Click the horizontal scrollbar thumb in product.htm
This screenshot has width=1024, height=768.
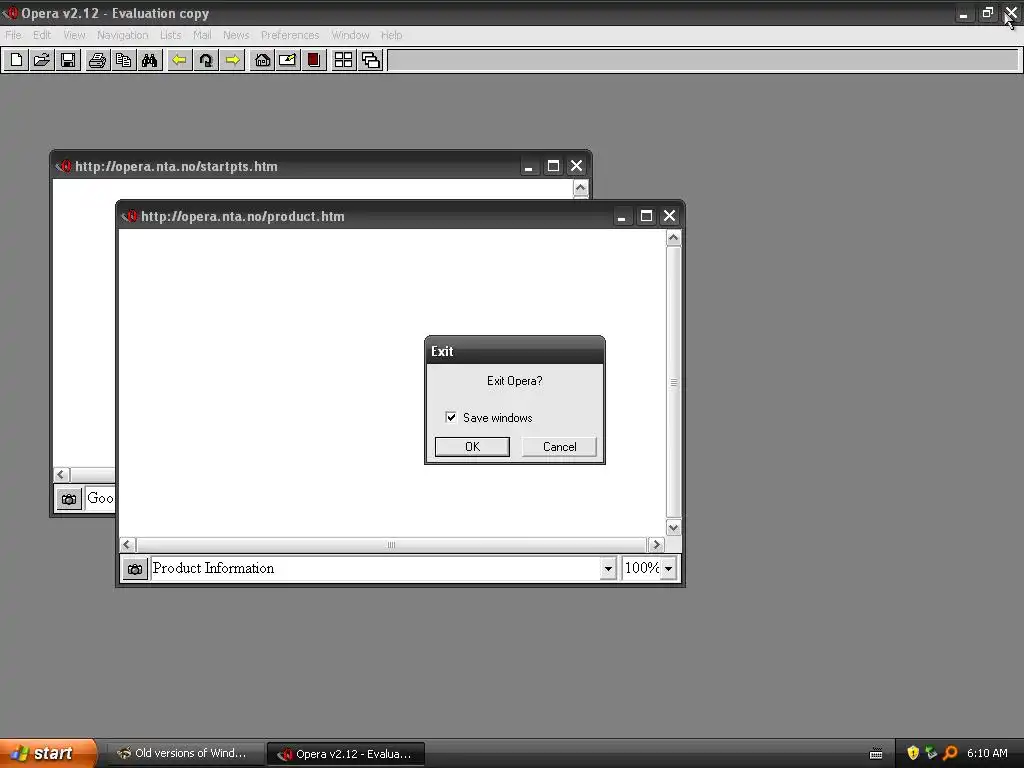point(391,545)
